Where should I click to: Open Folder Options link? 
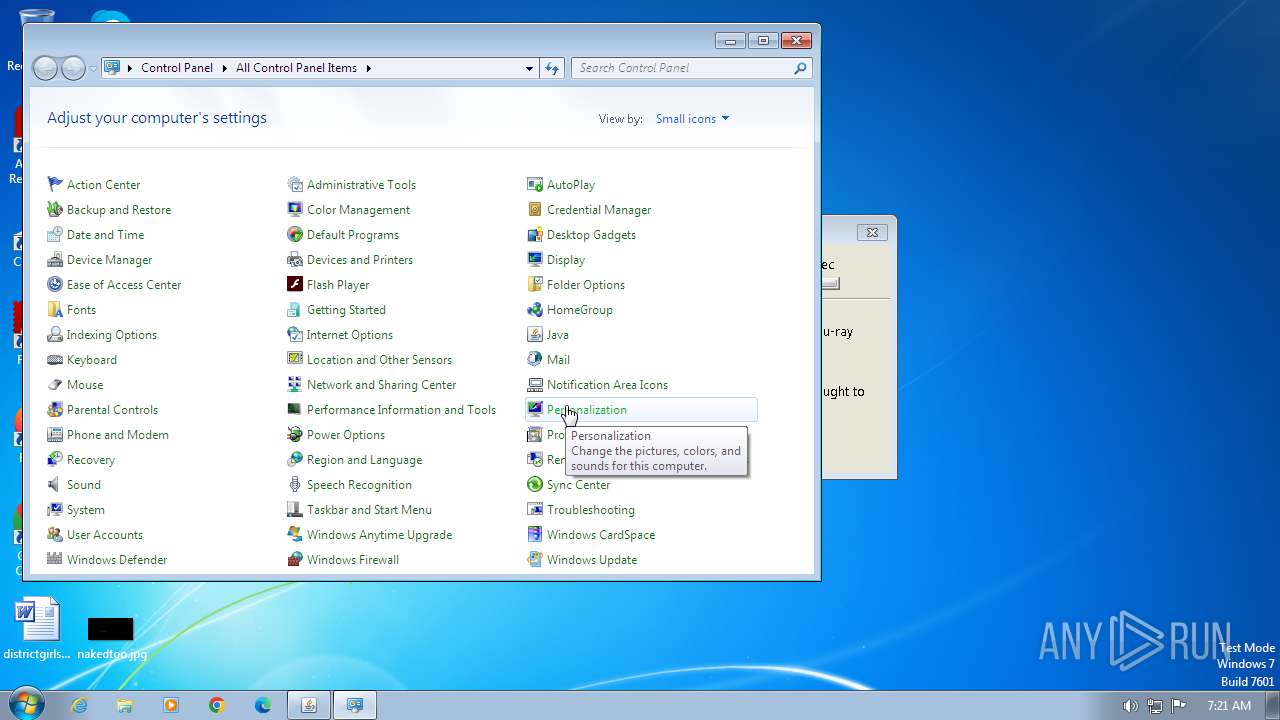pos(586,284)
